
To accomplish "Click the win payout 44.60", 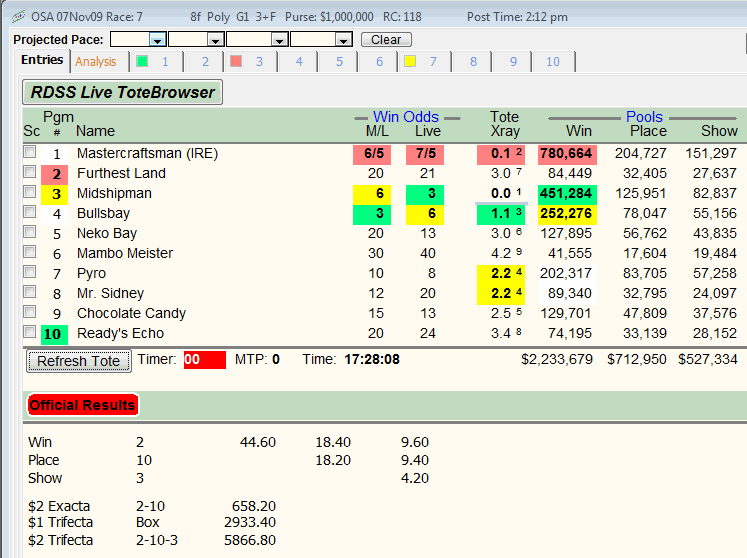I will tap(258, 442).
